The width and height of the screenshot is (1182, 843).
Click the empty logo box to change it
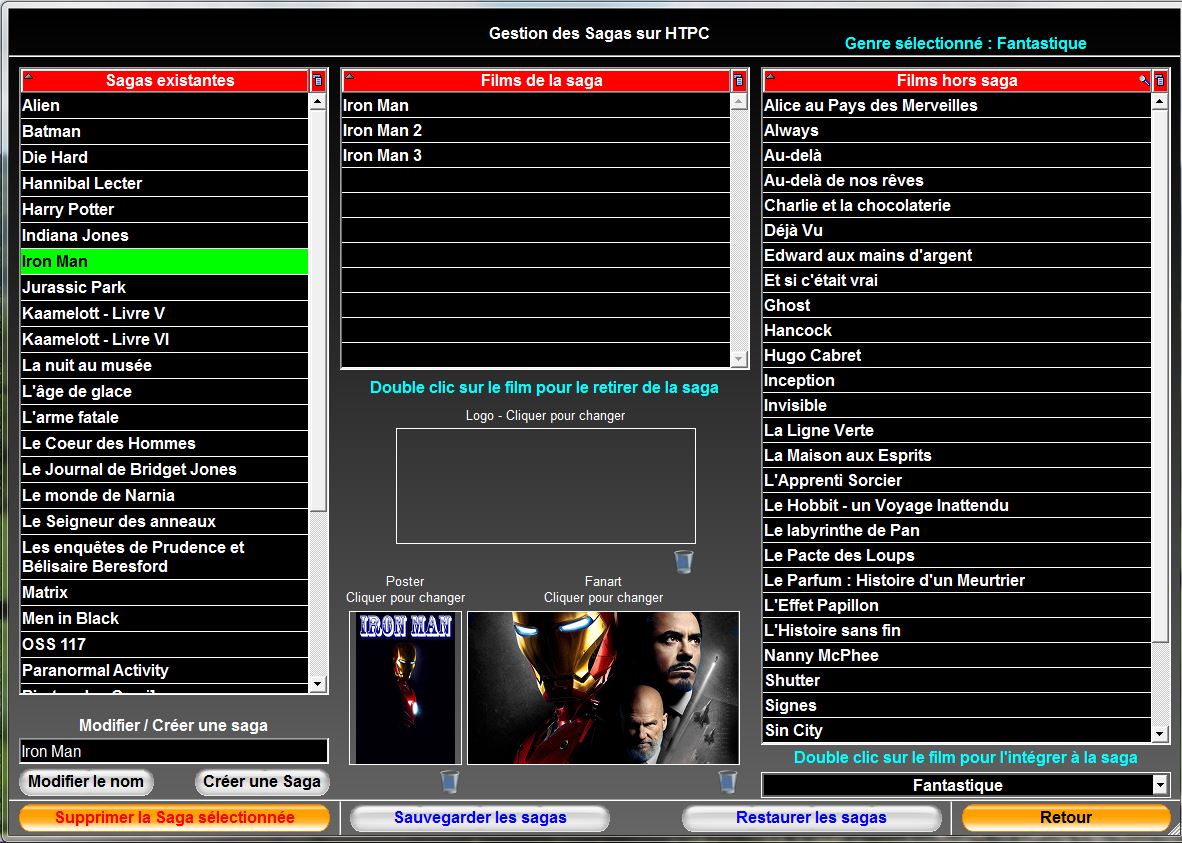tap(546, 486)
